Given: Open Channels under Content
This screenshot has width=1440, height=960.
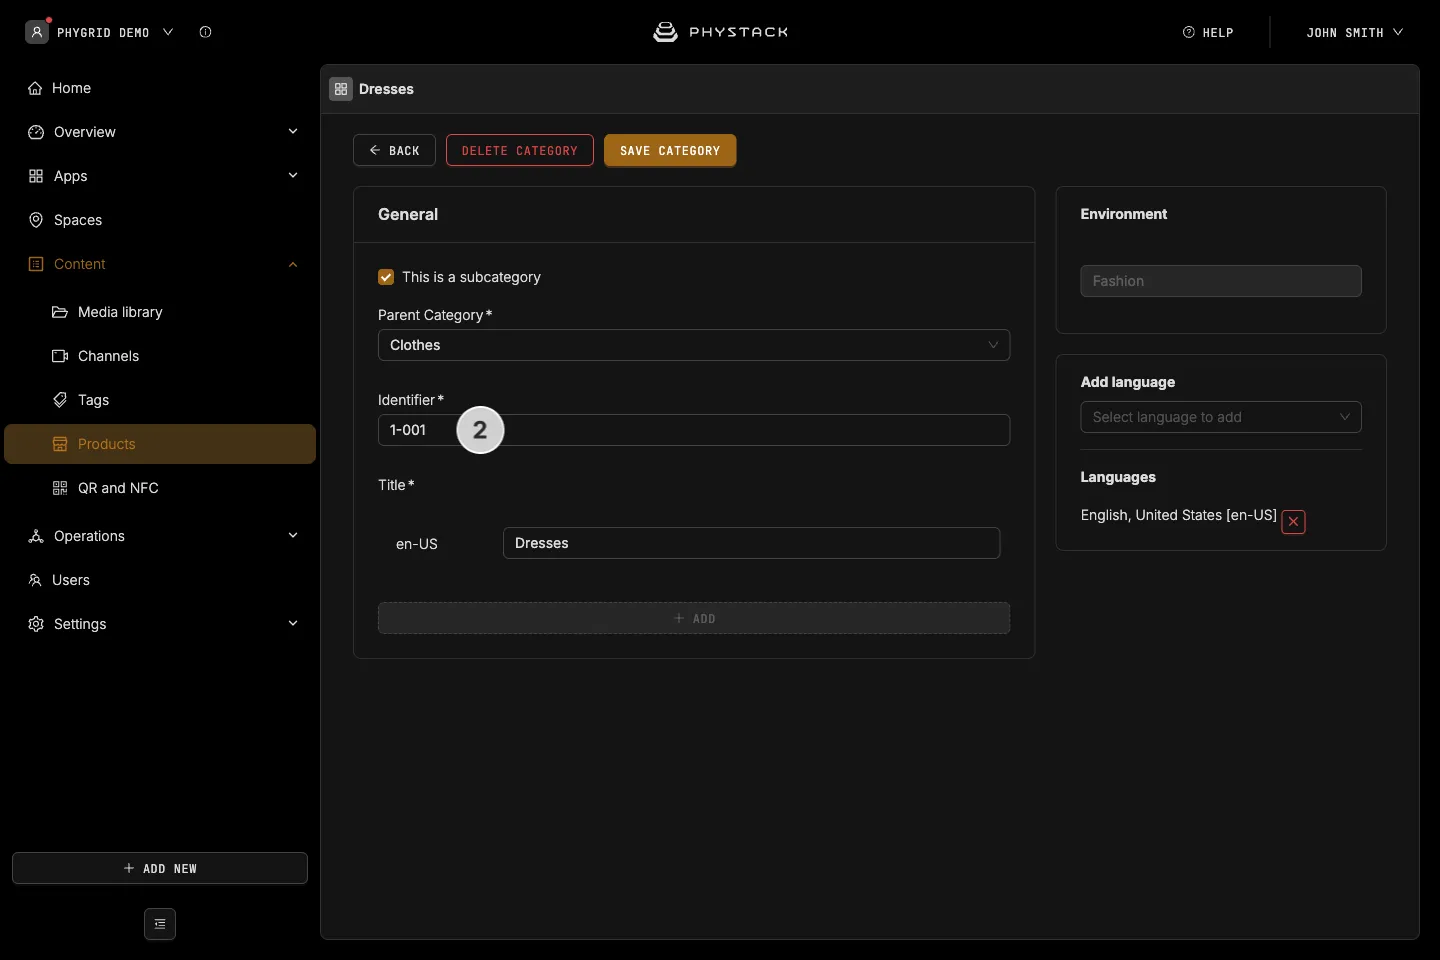Looking at the screenshot, I should [x=160, y=356].
